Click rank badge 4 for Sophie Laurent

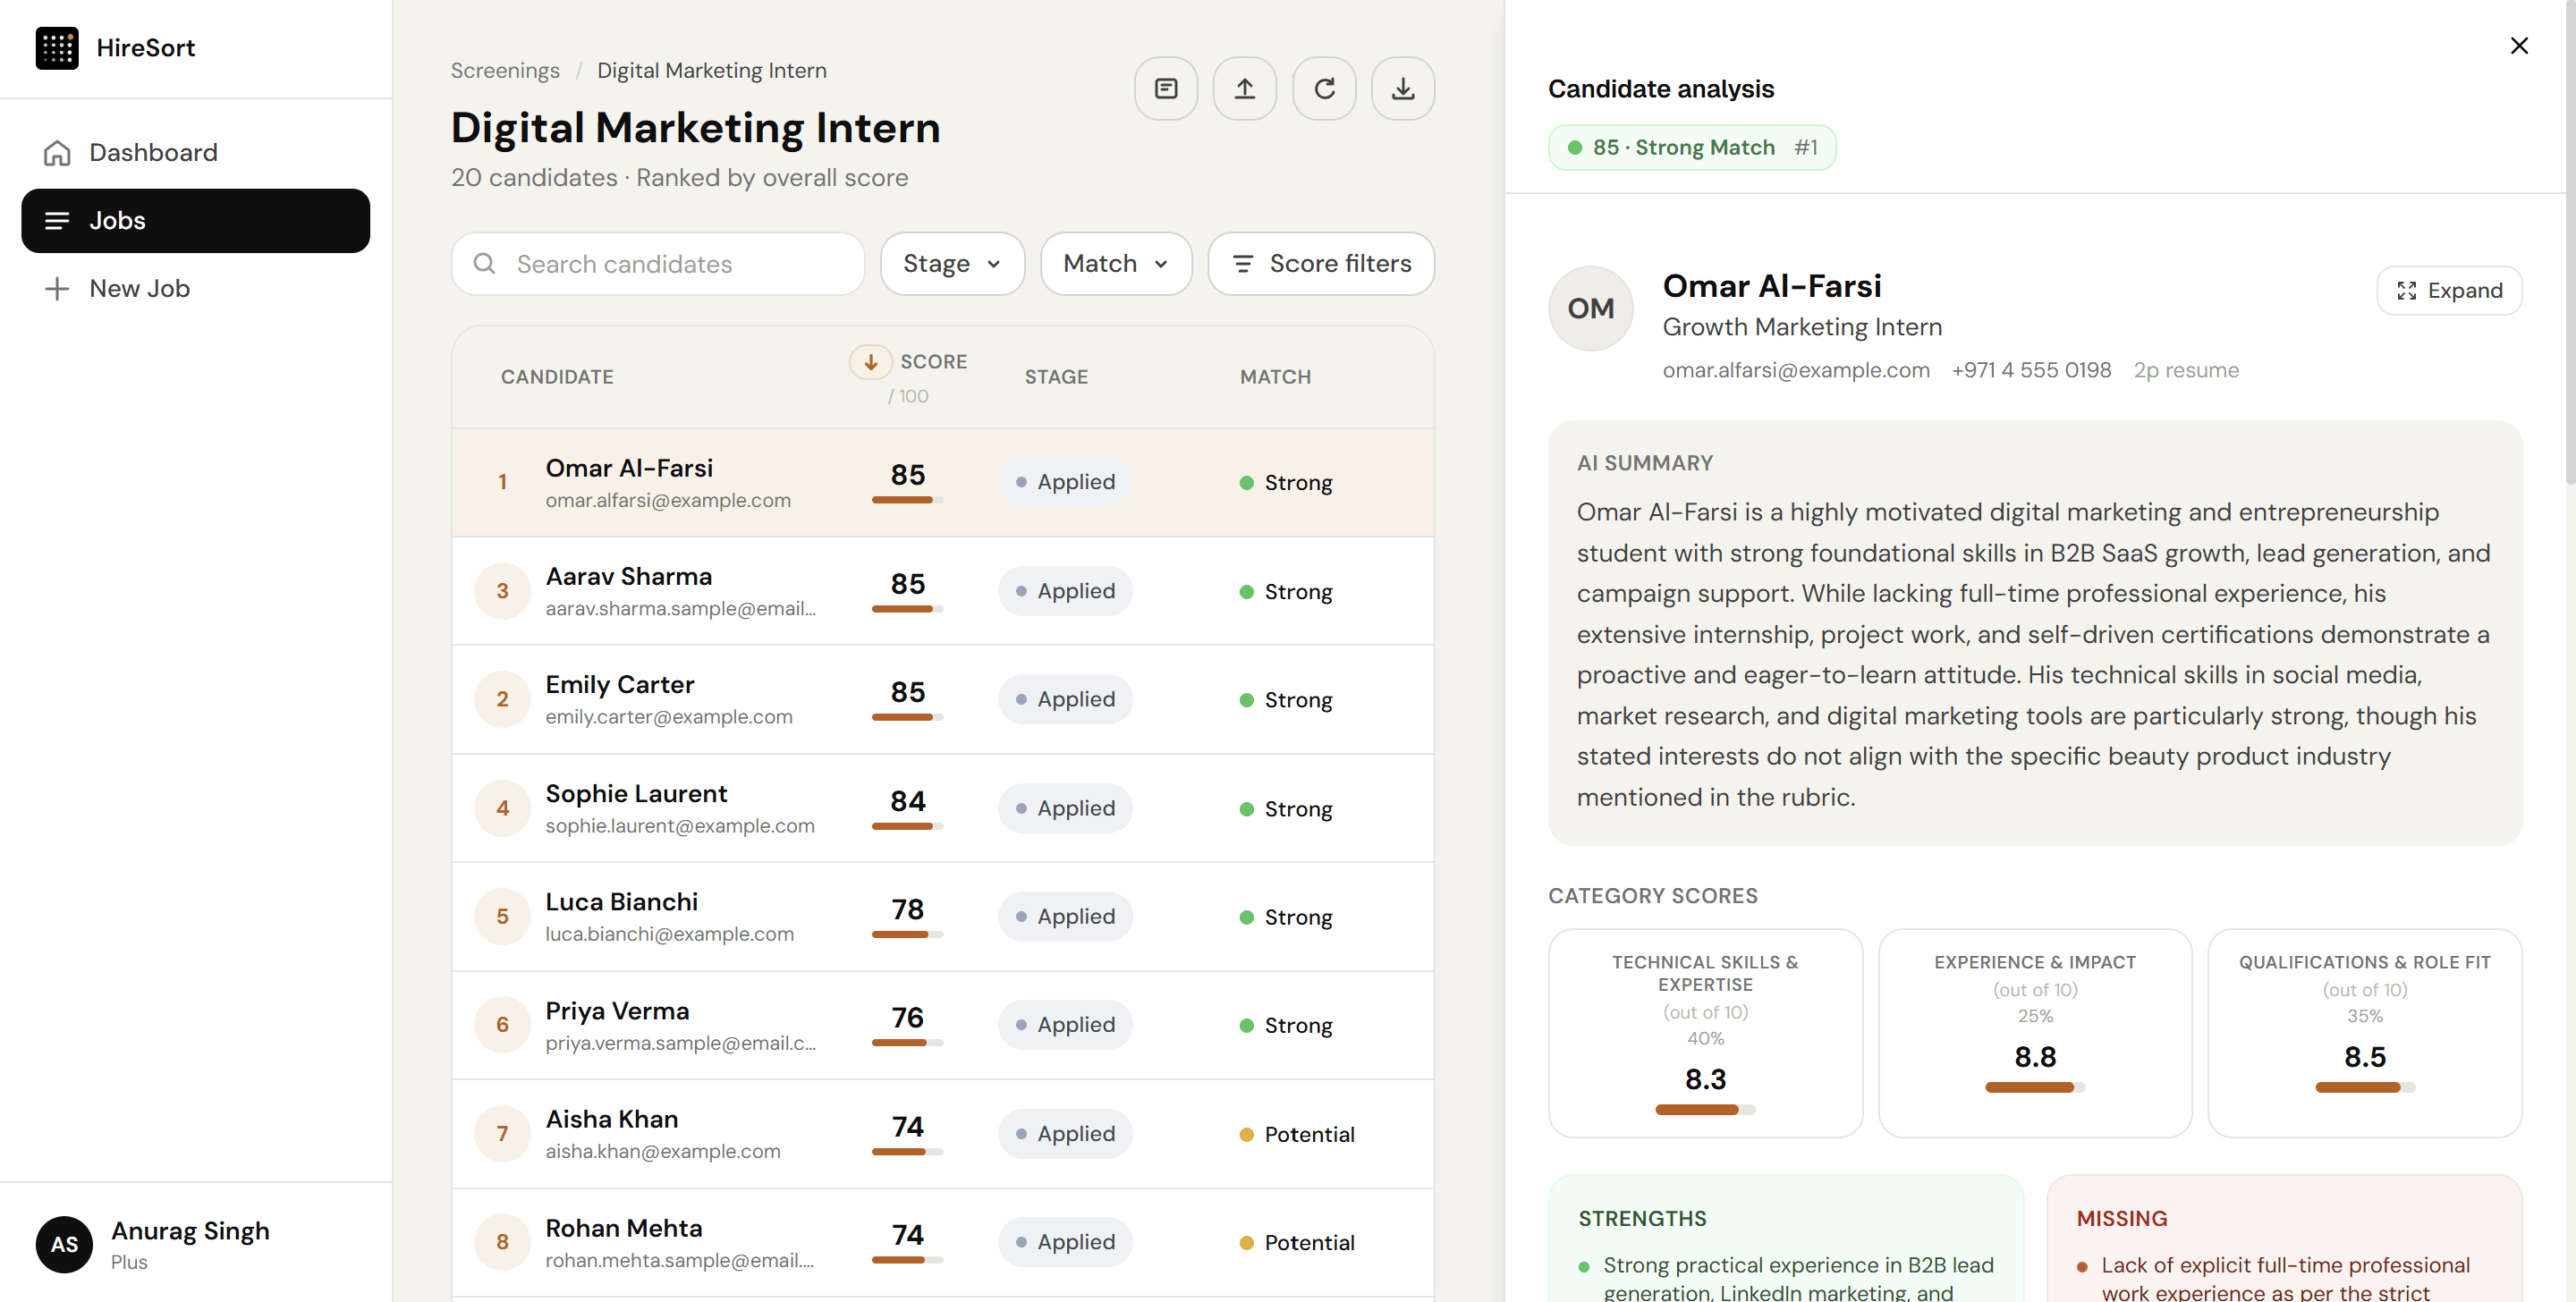pos(502,808)
